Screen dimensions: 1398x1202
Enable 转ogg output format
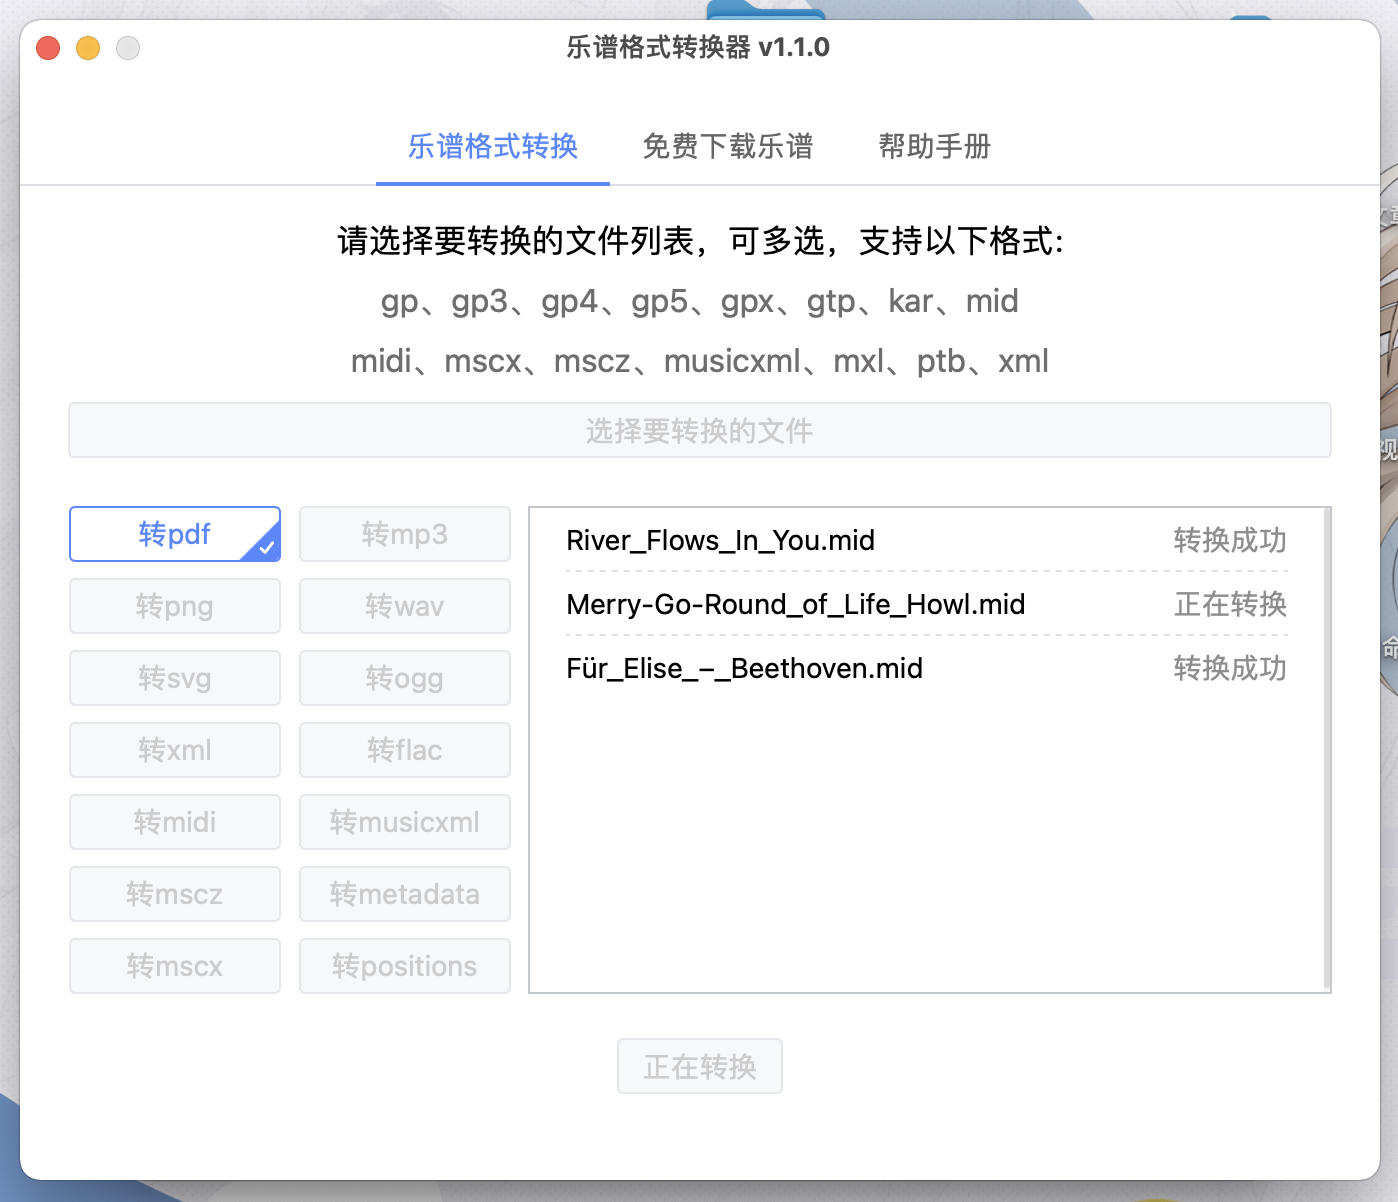[x=404, y=678]
